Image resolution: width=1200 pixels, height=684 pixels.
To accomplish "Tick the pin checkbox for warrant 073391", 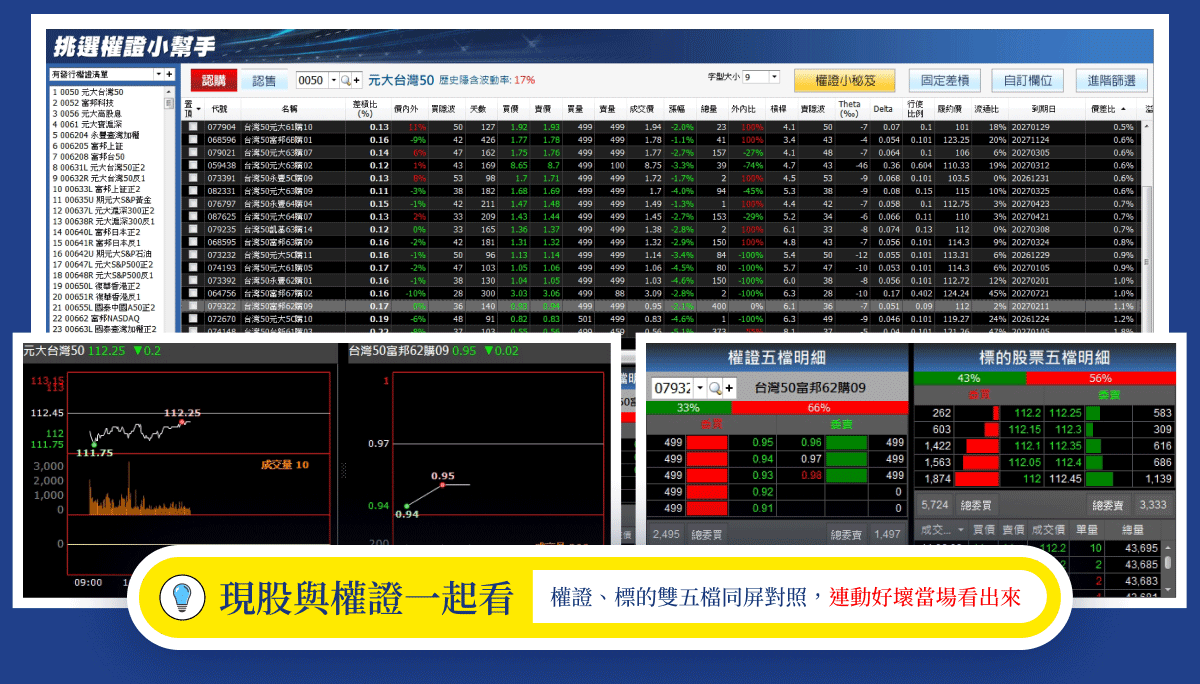I will tap(193, 178).
